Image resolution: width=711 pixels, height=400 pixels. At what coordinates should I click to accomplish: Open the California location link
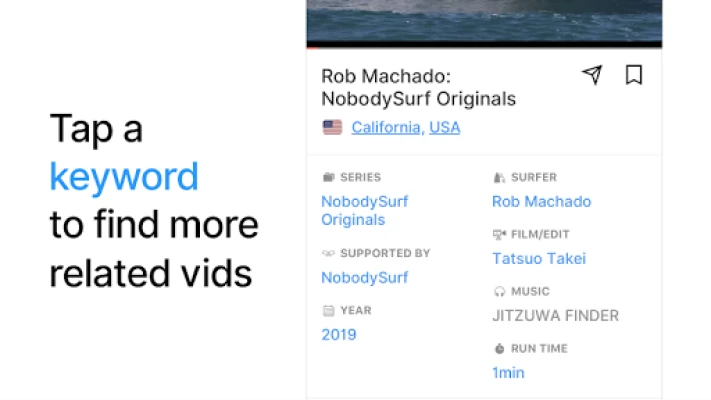[388, 127]
